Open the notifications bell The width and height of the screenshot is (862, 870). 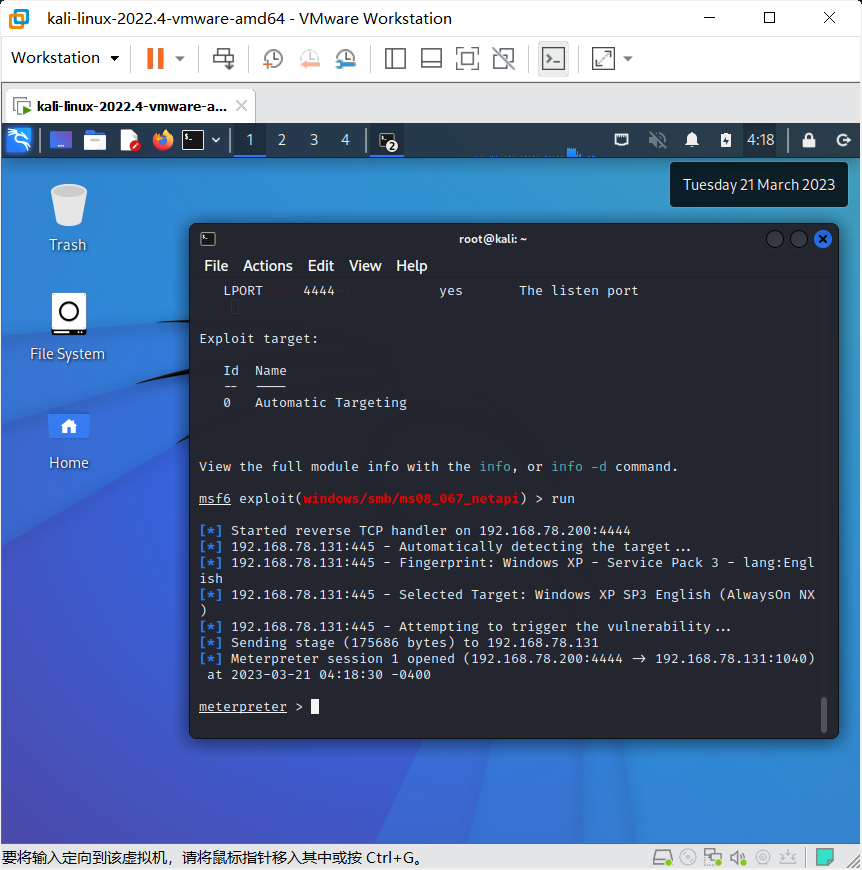click(692, 140)
